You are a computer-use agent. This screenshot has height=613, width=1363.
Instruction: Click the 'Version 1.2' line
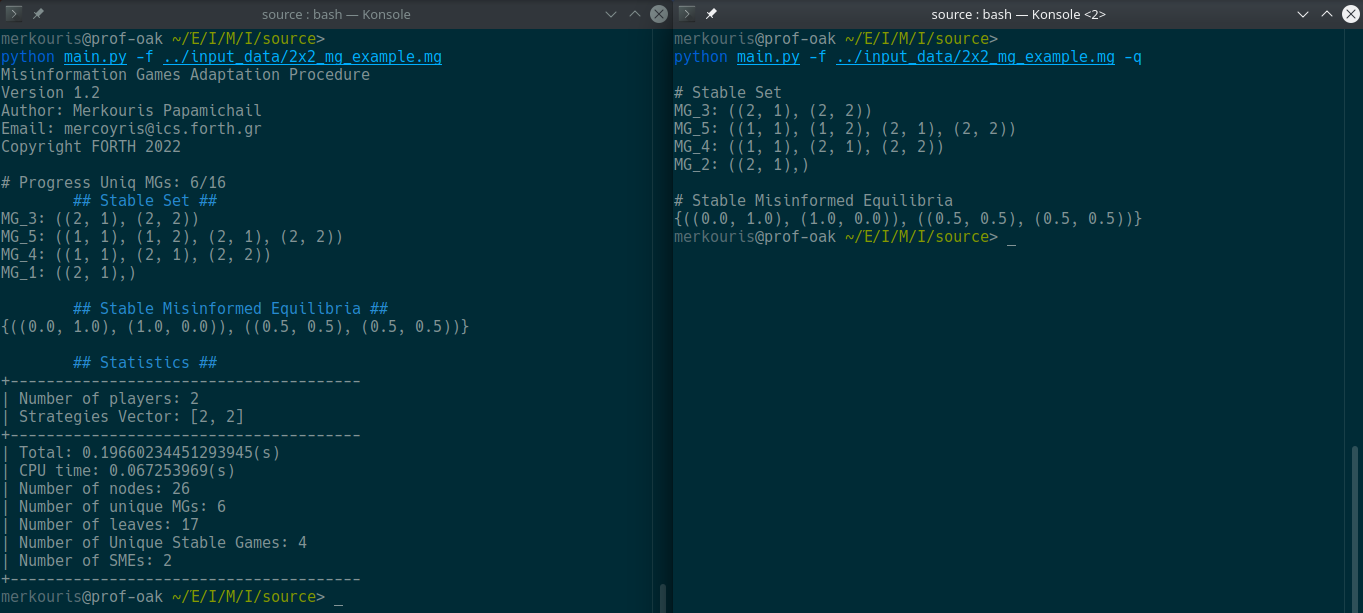click(x=50, y=93)
